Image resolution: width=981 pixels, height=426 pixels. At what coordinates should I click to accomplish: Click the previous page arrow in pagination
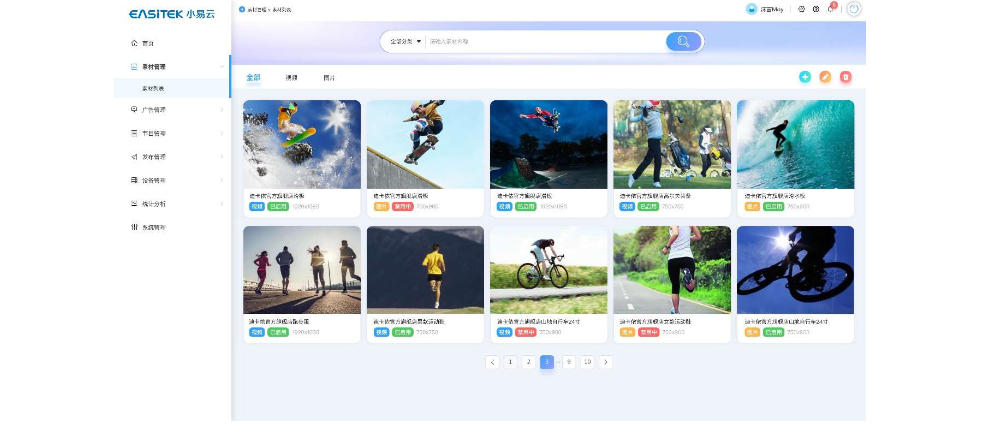tap(492, 362)
